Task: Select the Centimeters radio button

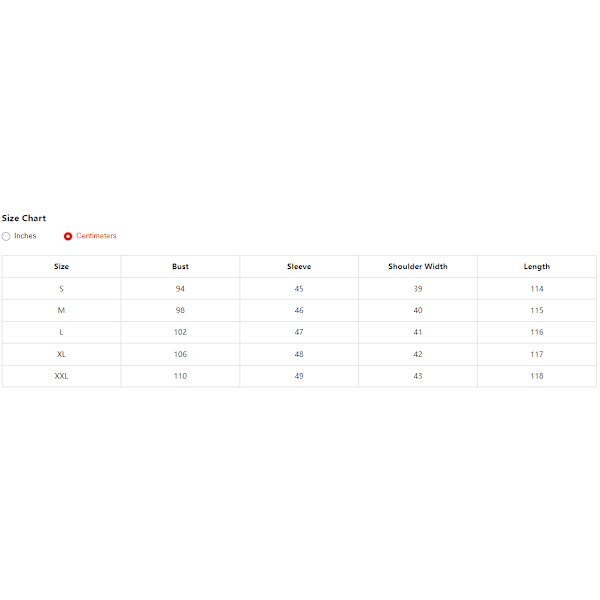Action: point(68,236)
